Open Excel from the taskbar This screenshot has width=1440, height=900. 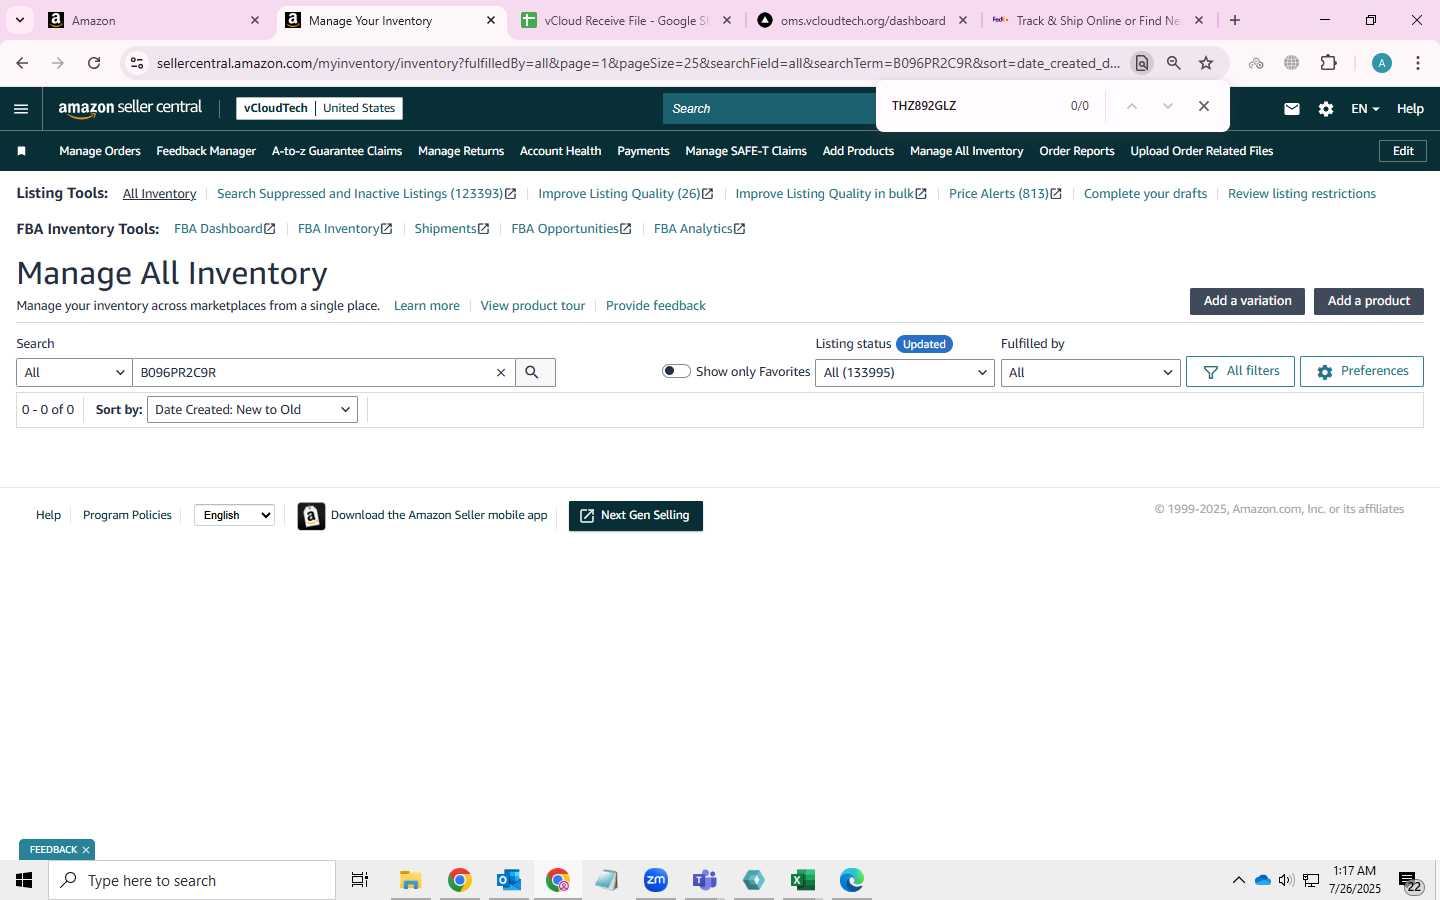[802, 880]
